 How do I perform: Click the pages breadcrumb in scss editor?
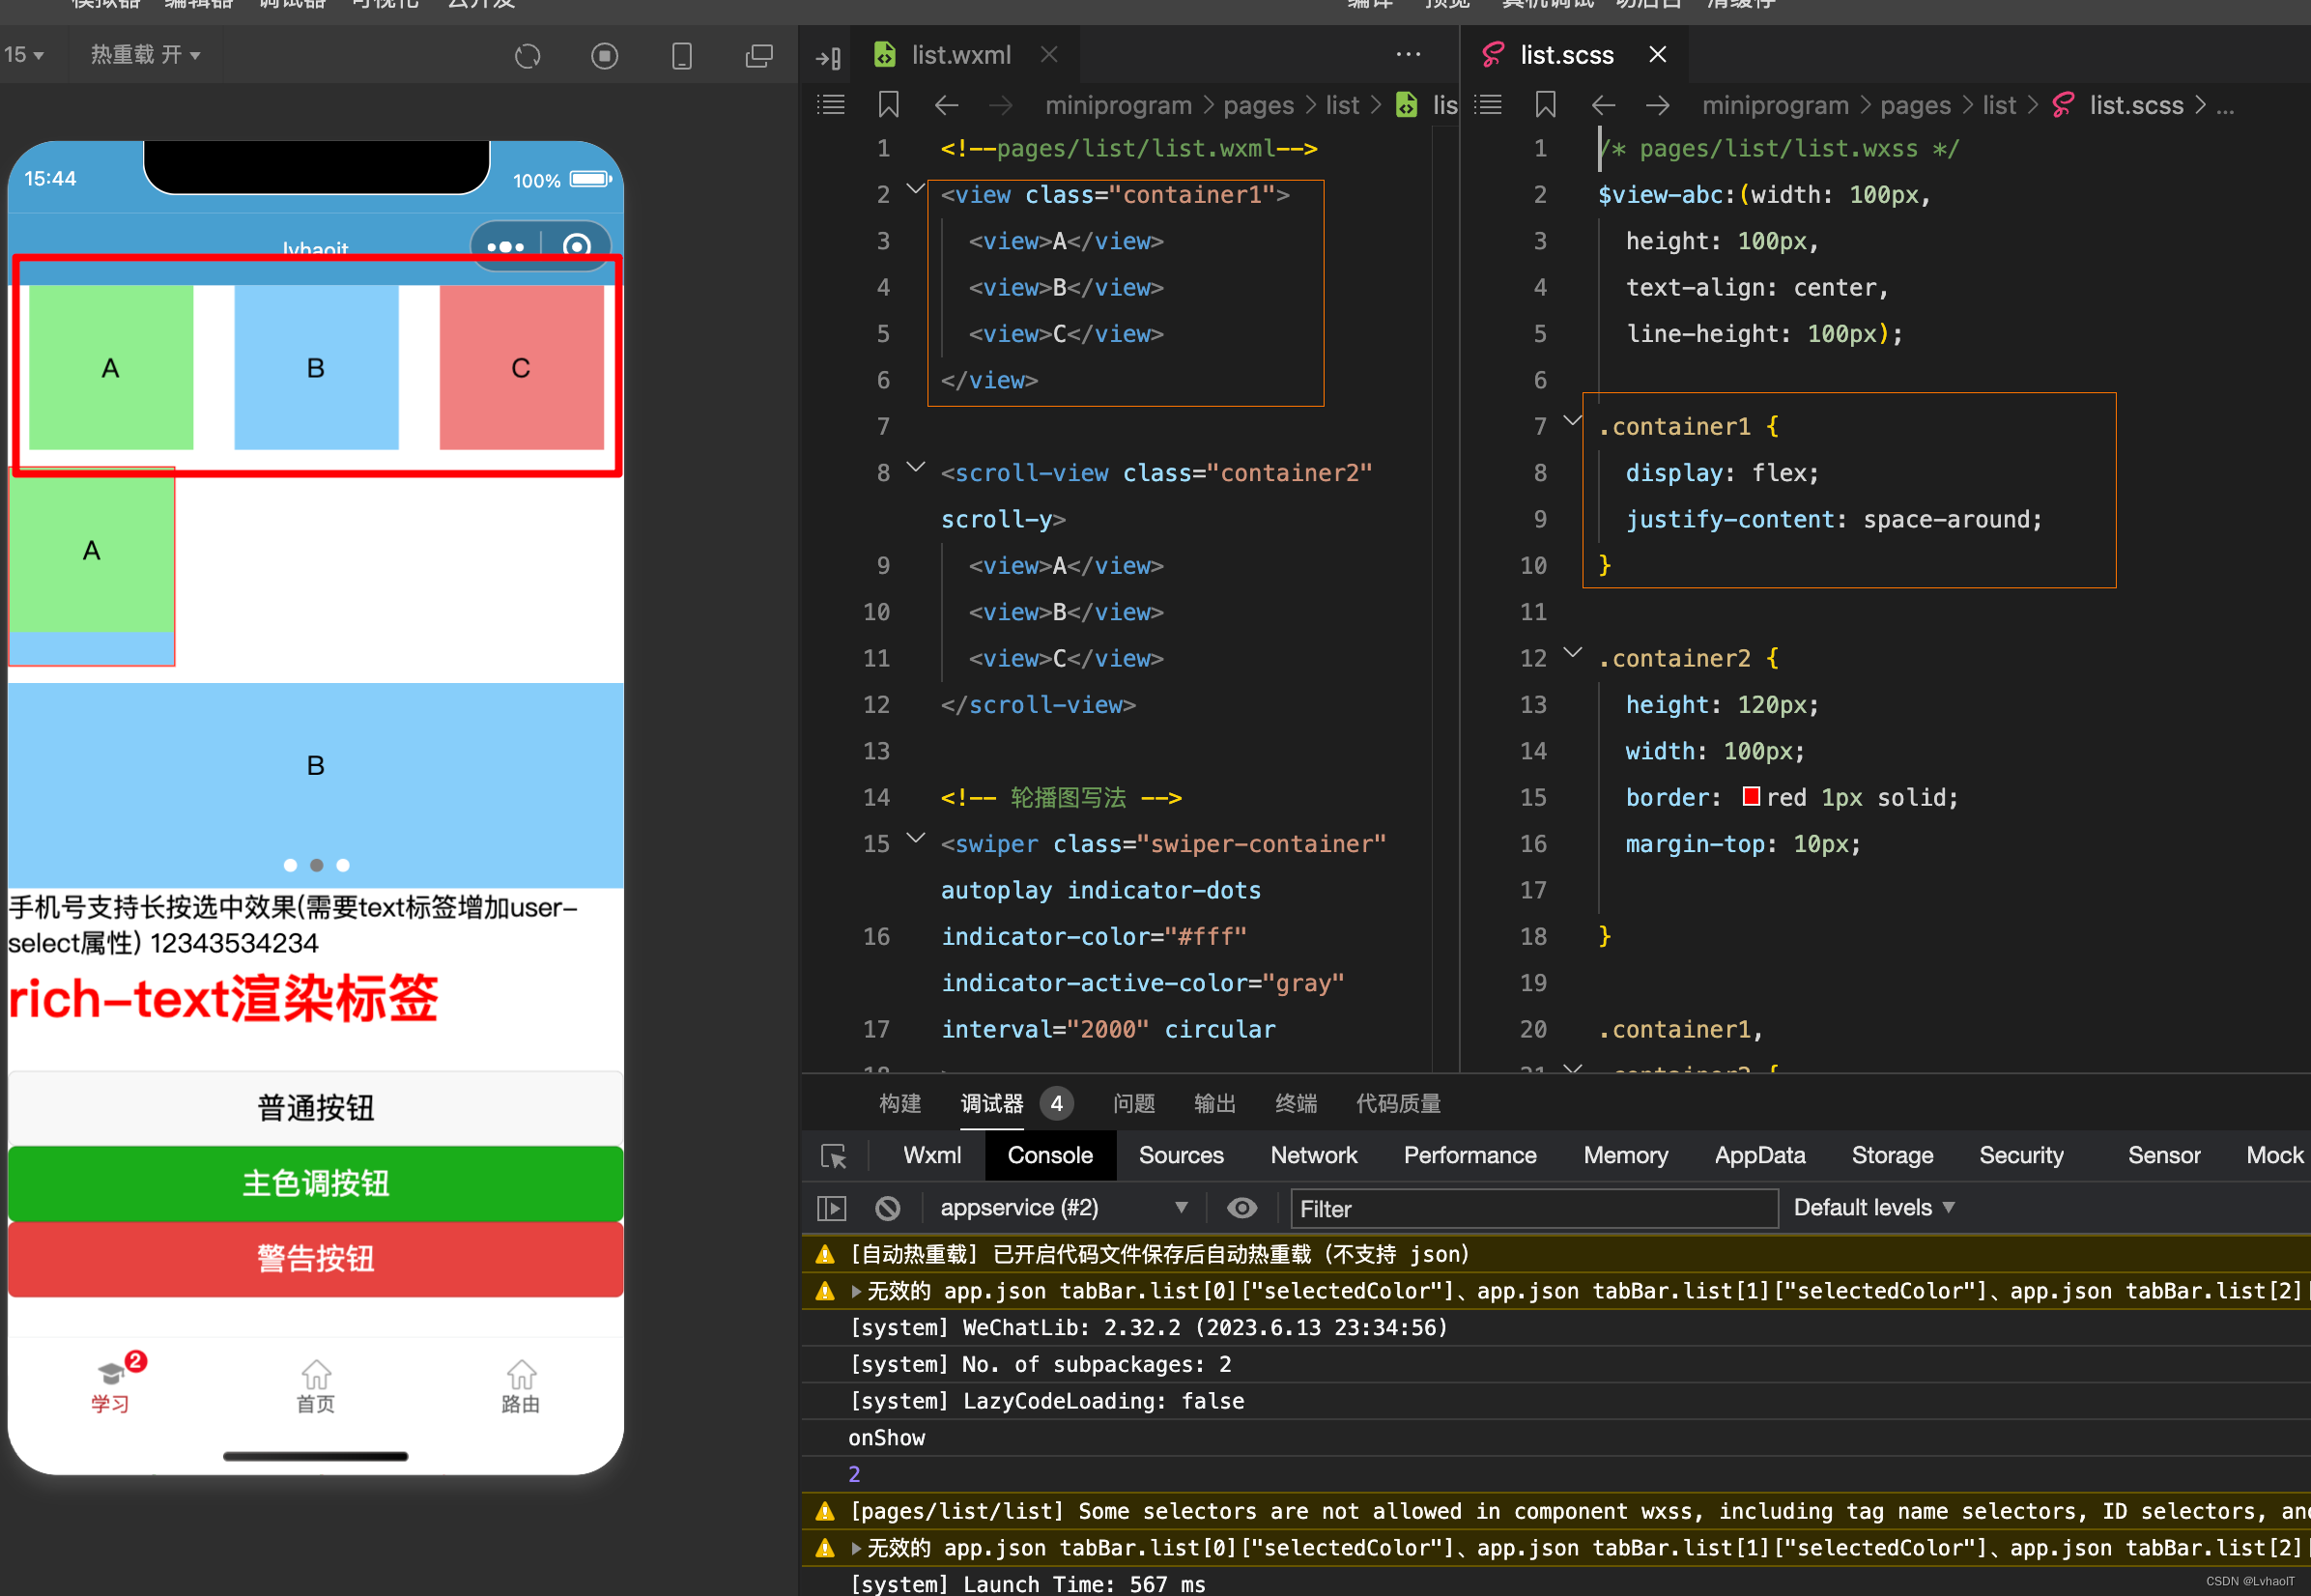pyautogui.click(x=1915, y=105)
